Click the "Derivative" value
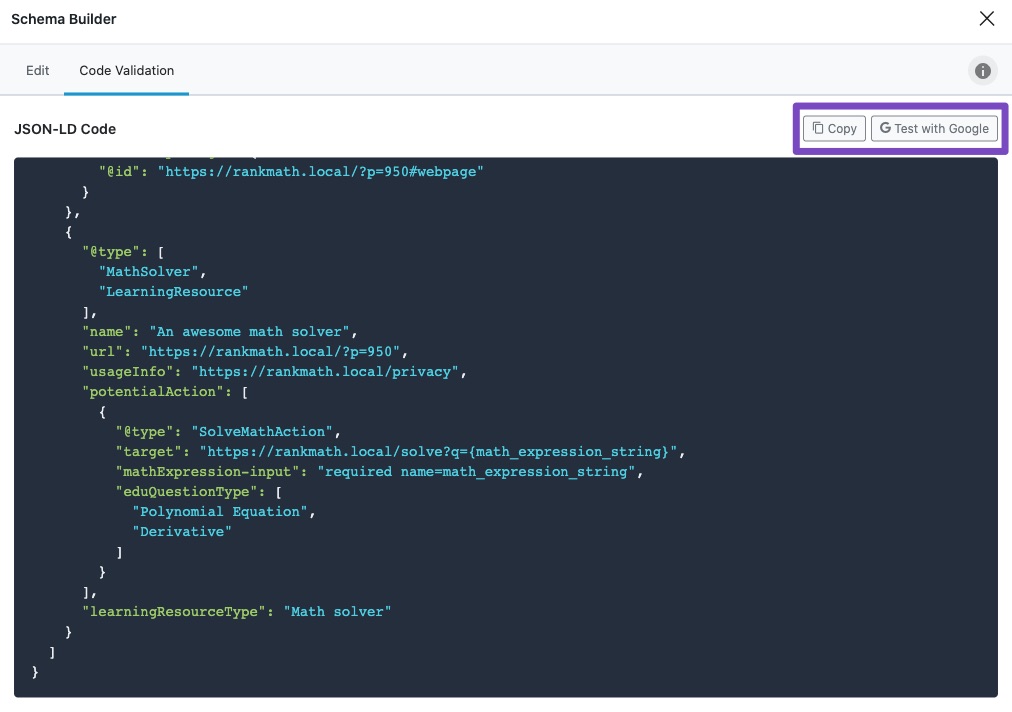The height and width of the screenshot is (712, 1012). pos(182,532)
